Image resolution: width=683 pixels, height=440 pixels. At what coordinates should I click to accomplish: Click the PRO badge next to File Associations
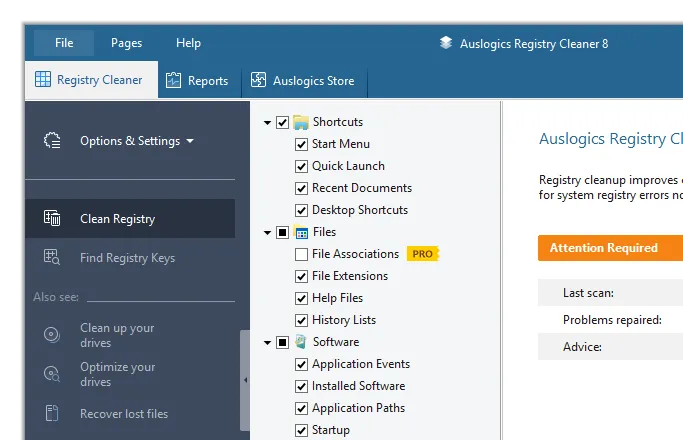click(423, 254)
